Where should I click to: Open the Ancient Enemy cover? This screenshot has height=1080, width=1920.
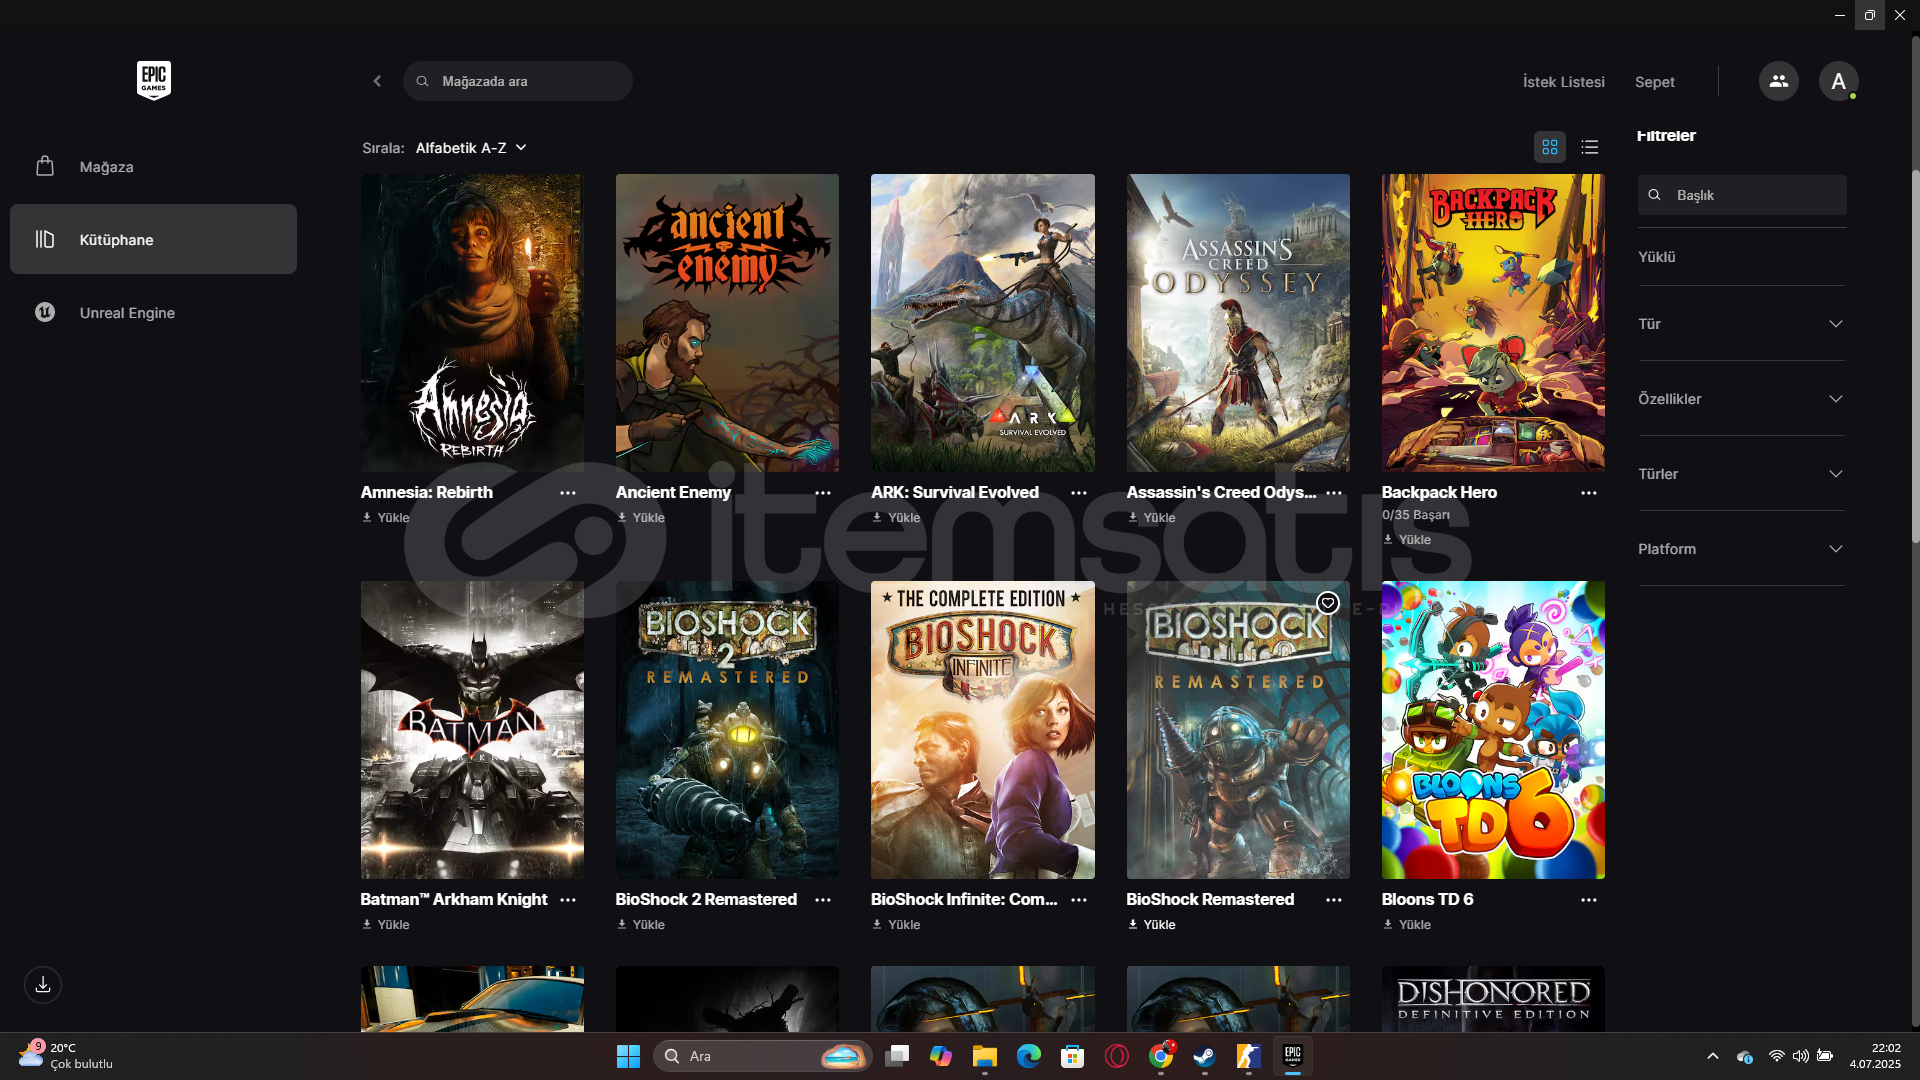(x=727, y=323)
